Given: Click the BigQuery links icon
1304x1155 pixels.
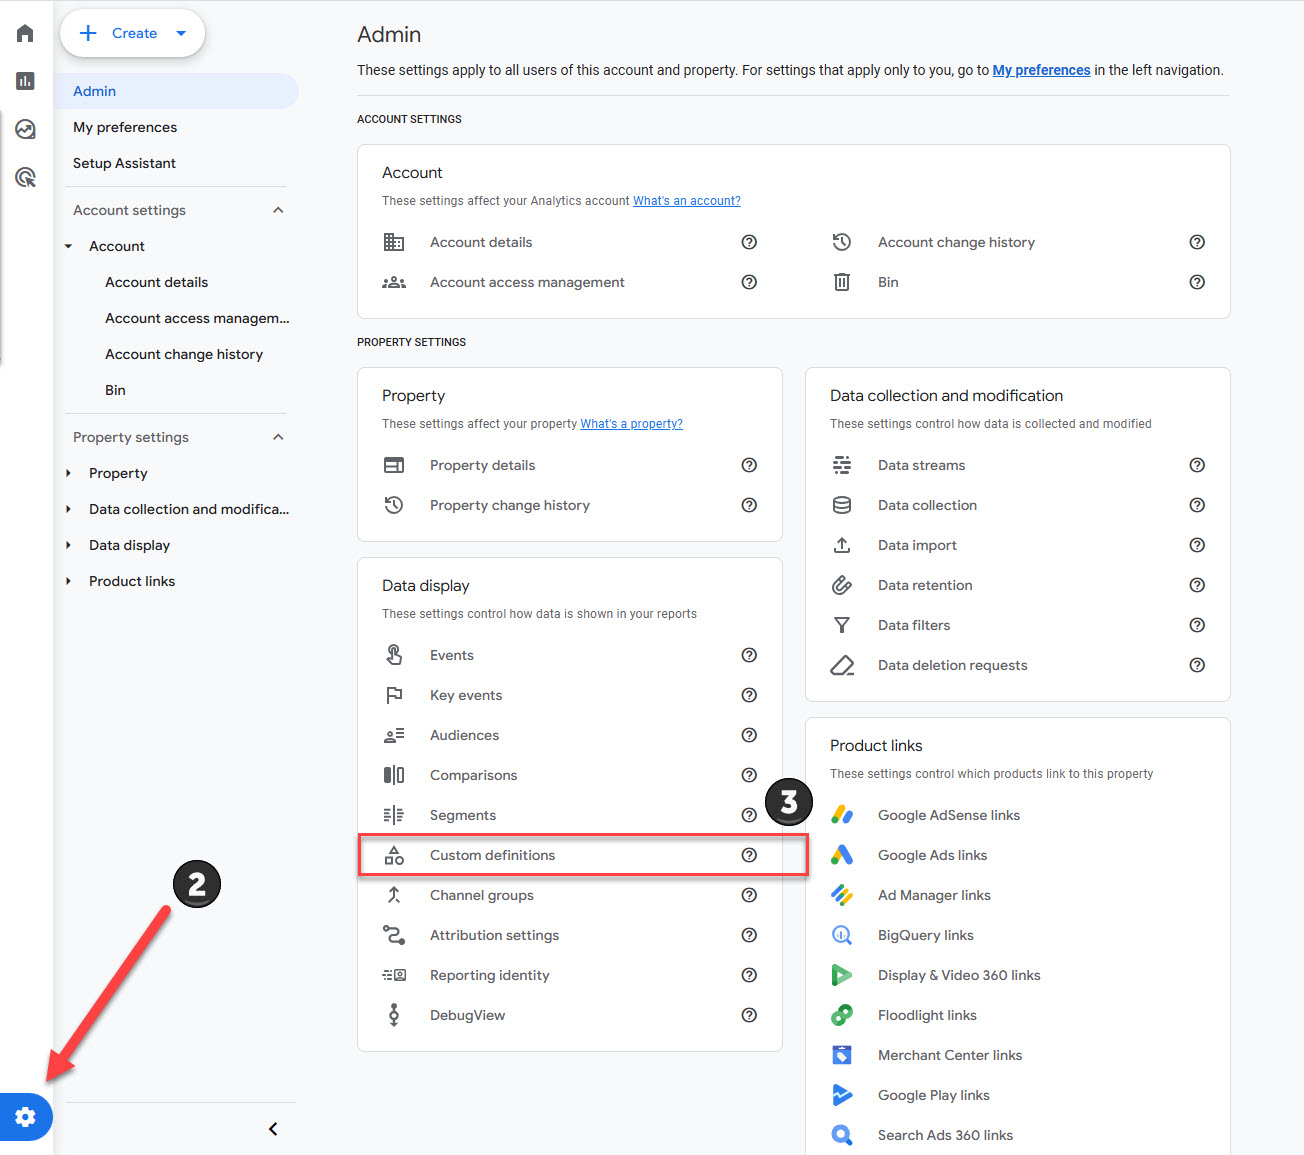Looking at the screenshot, I should (x=842, y=935).
